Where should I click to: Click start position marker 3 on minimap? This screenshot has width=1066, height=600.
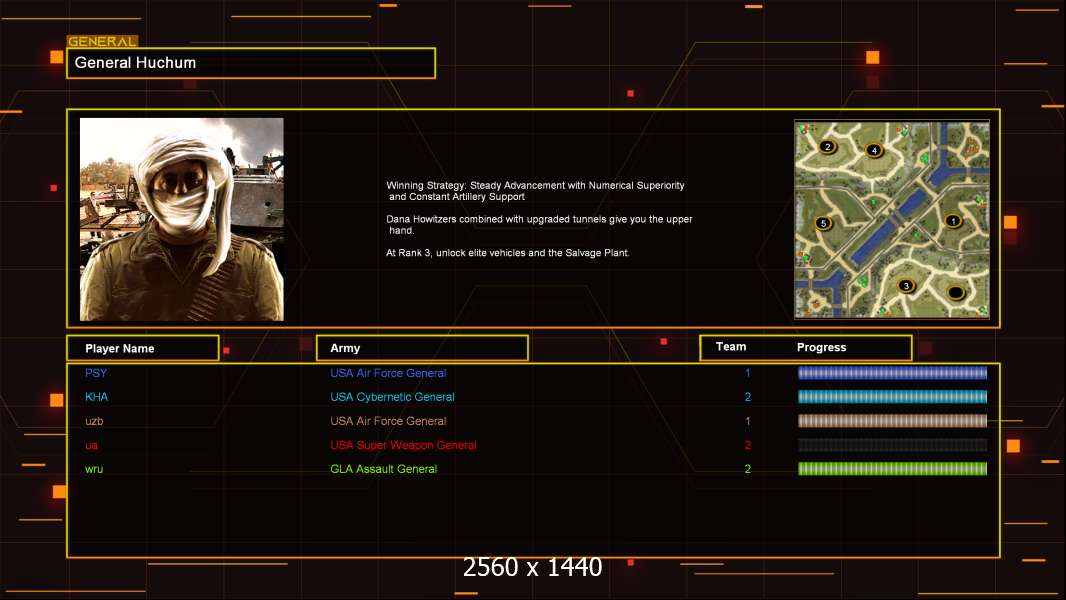tap(906, 285)
